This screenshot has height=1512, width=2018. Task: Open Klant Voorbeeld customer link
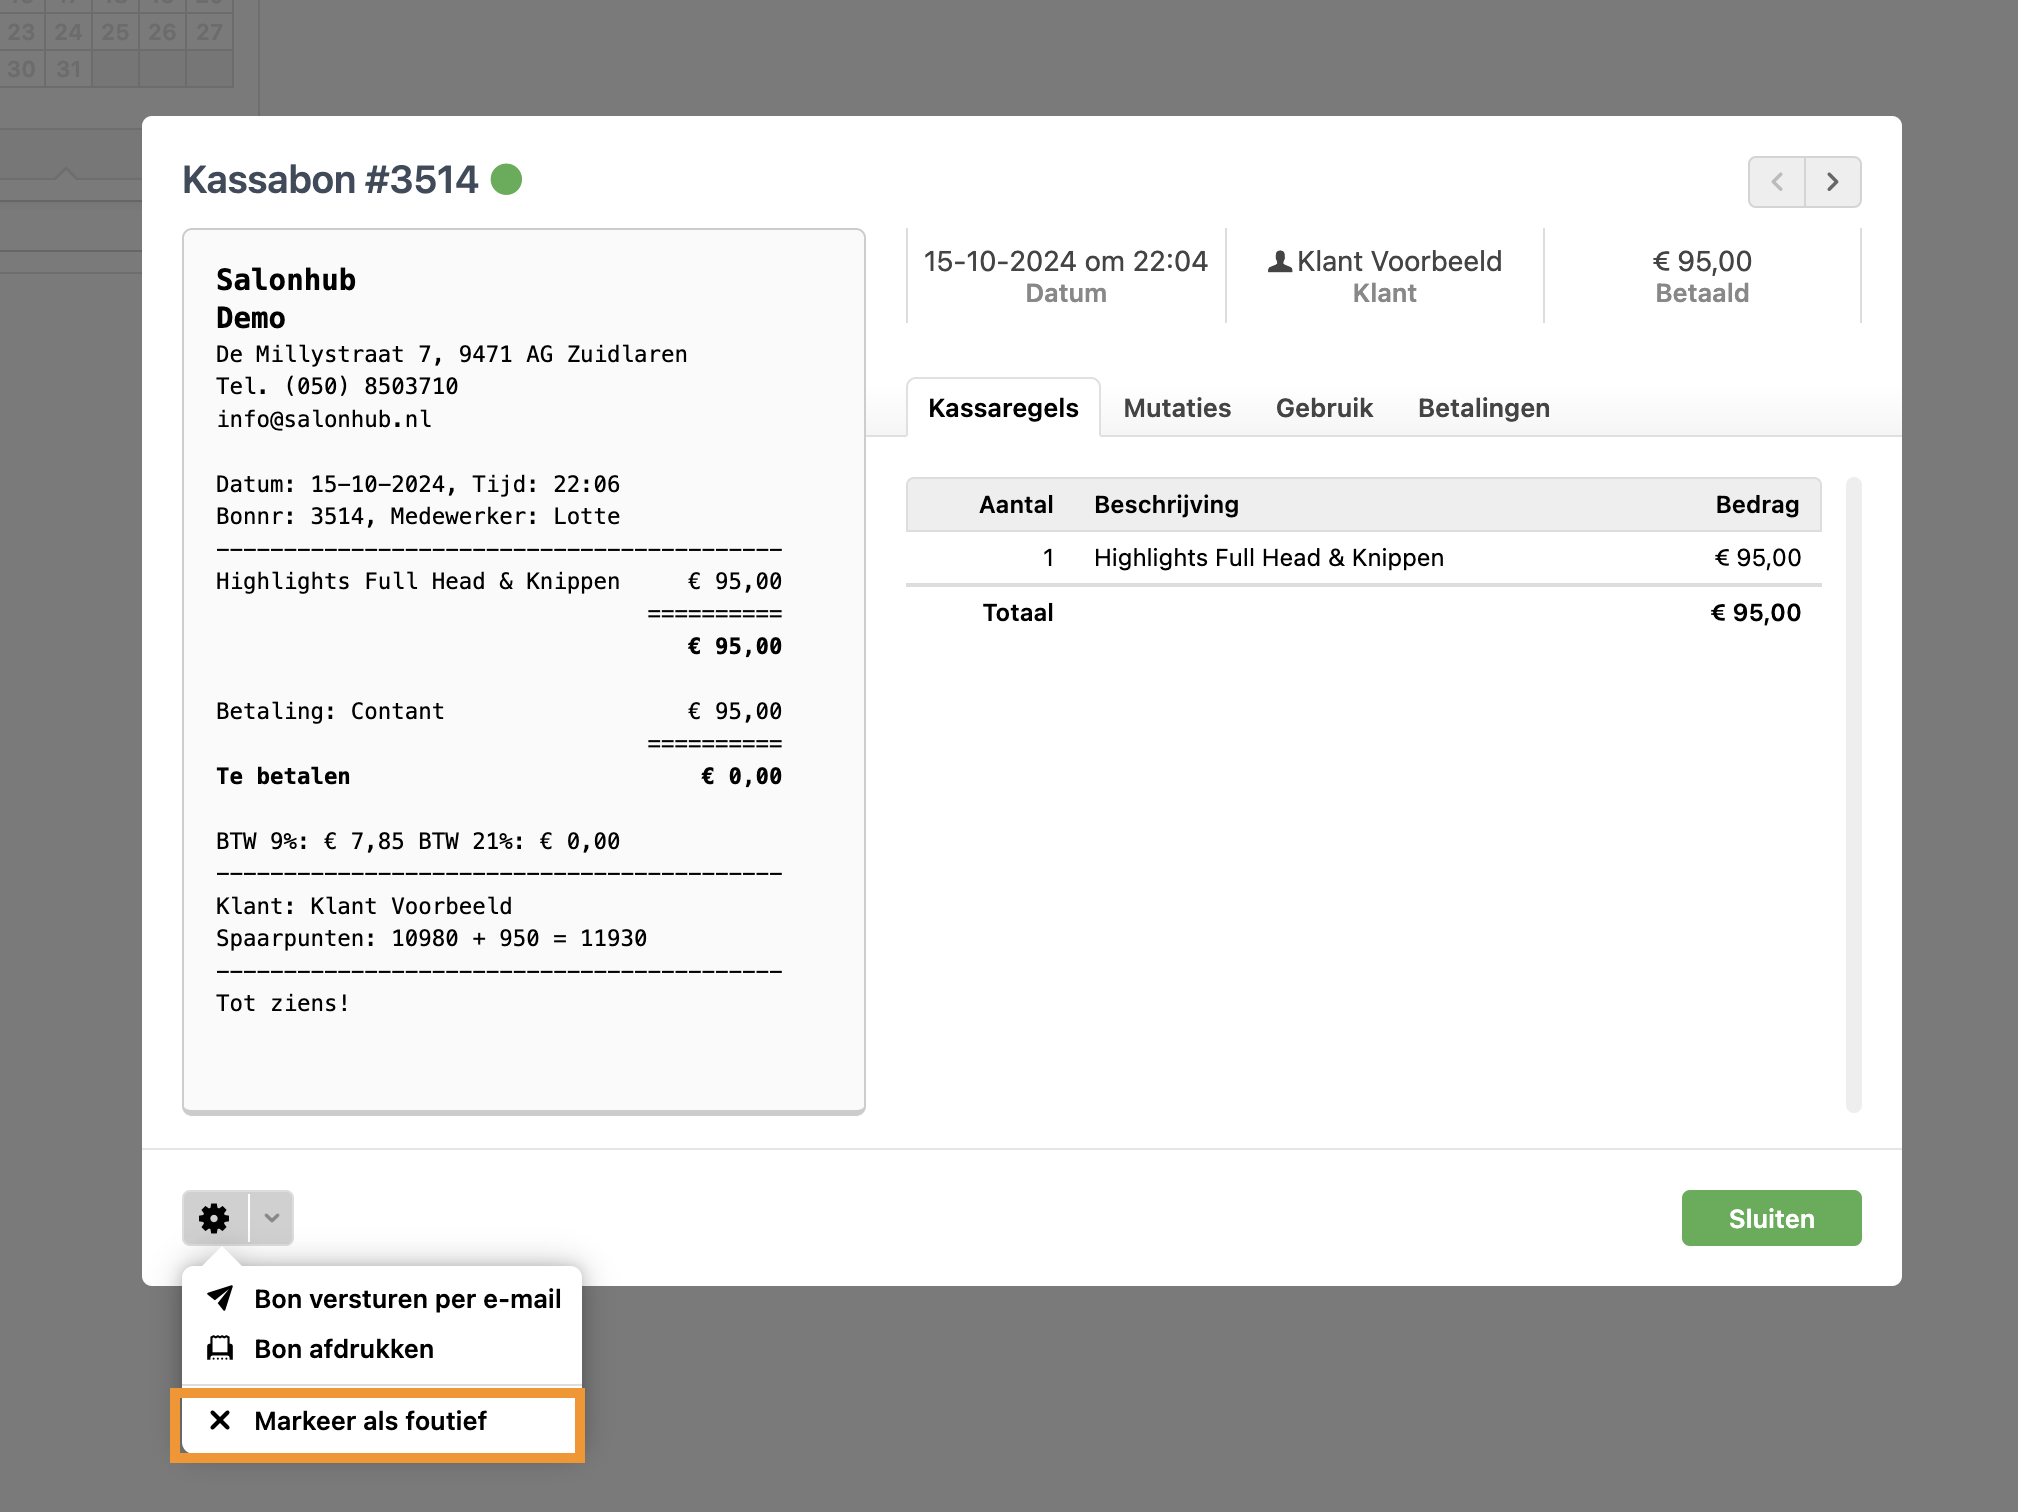1398,262
